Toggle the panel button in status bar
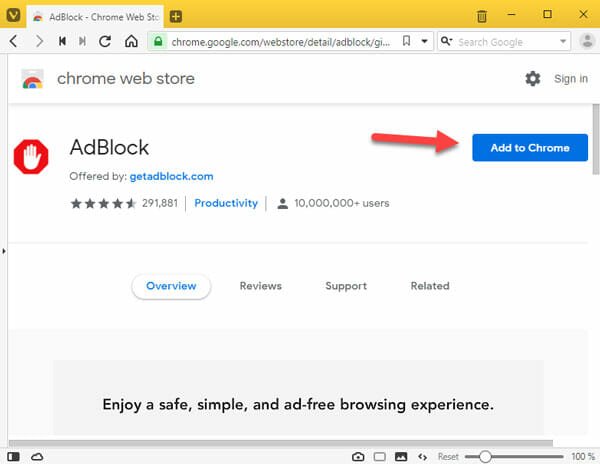The height and width of the screenshot is (464, 600). (x=13, y=457)
